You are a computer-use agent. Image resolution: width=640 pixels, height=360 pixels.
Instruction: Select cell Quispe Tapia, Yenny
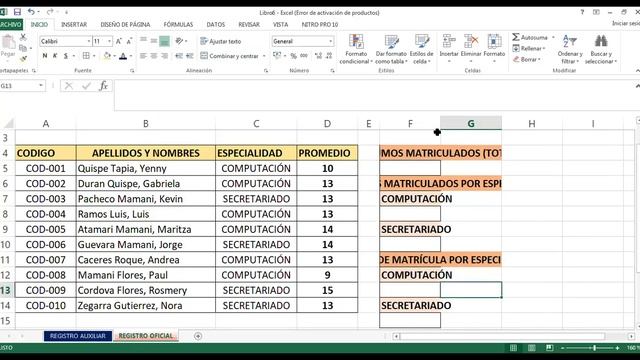pos(146,169)
